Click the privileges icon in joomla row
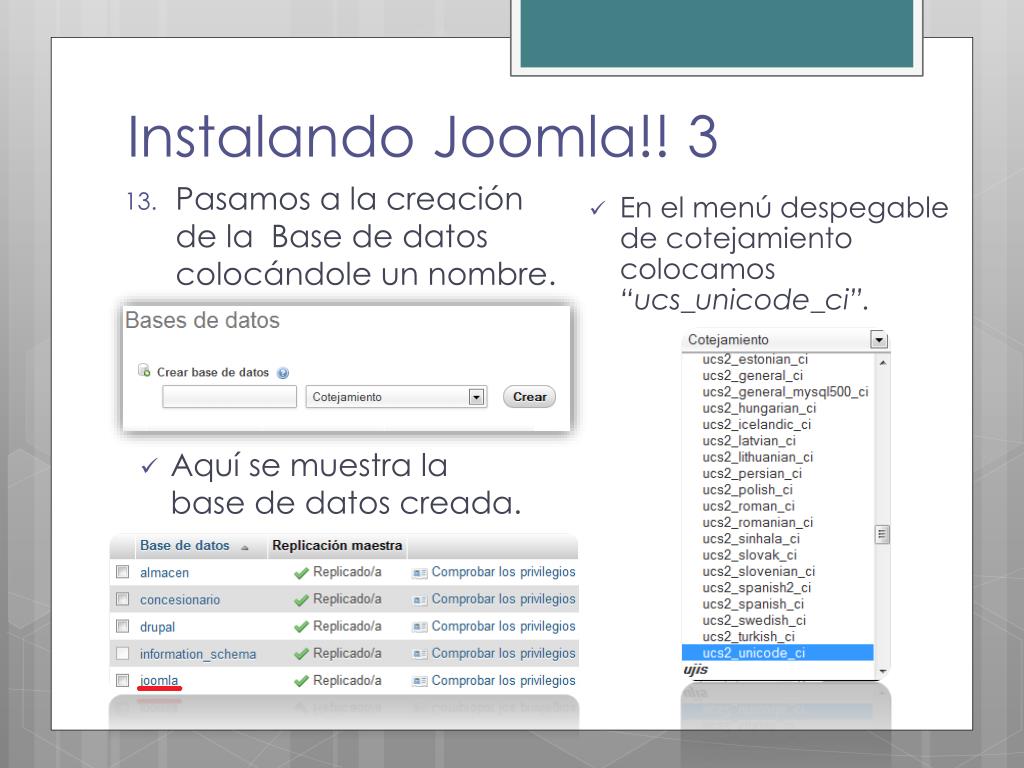 coord(419,682)
